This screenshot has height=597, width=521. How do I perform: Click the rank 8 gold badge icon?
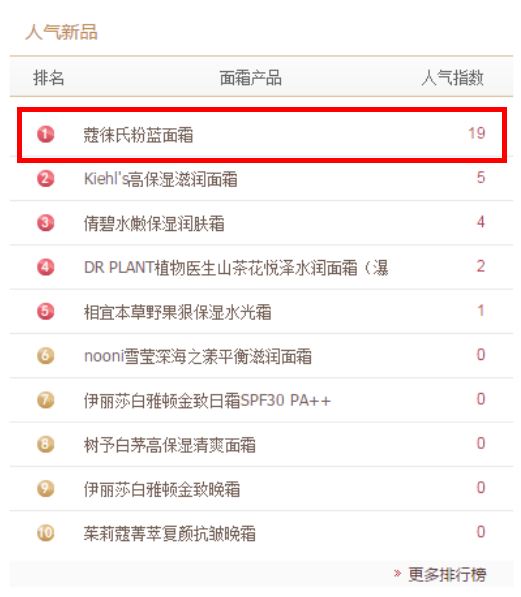pos(45,444)
